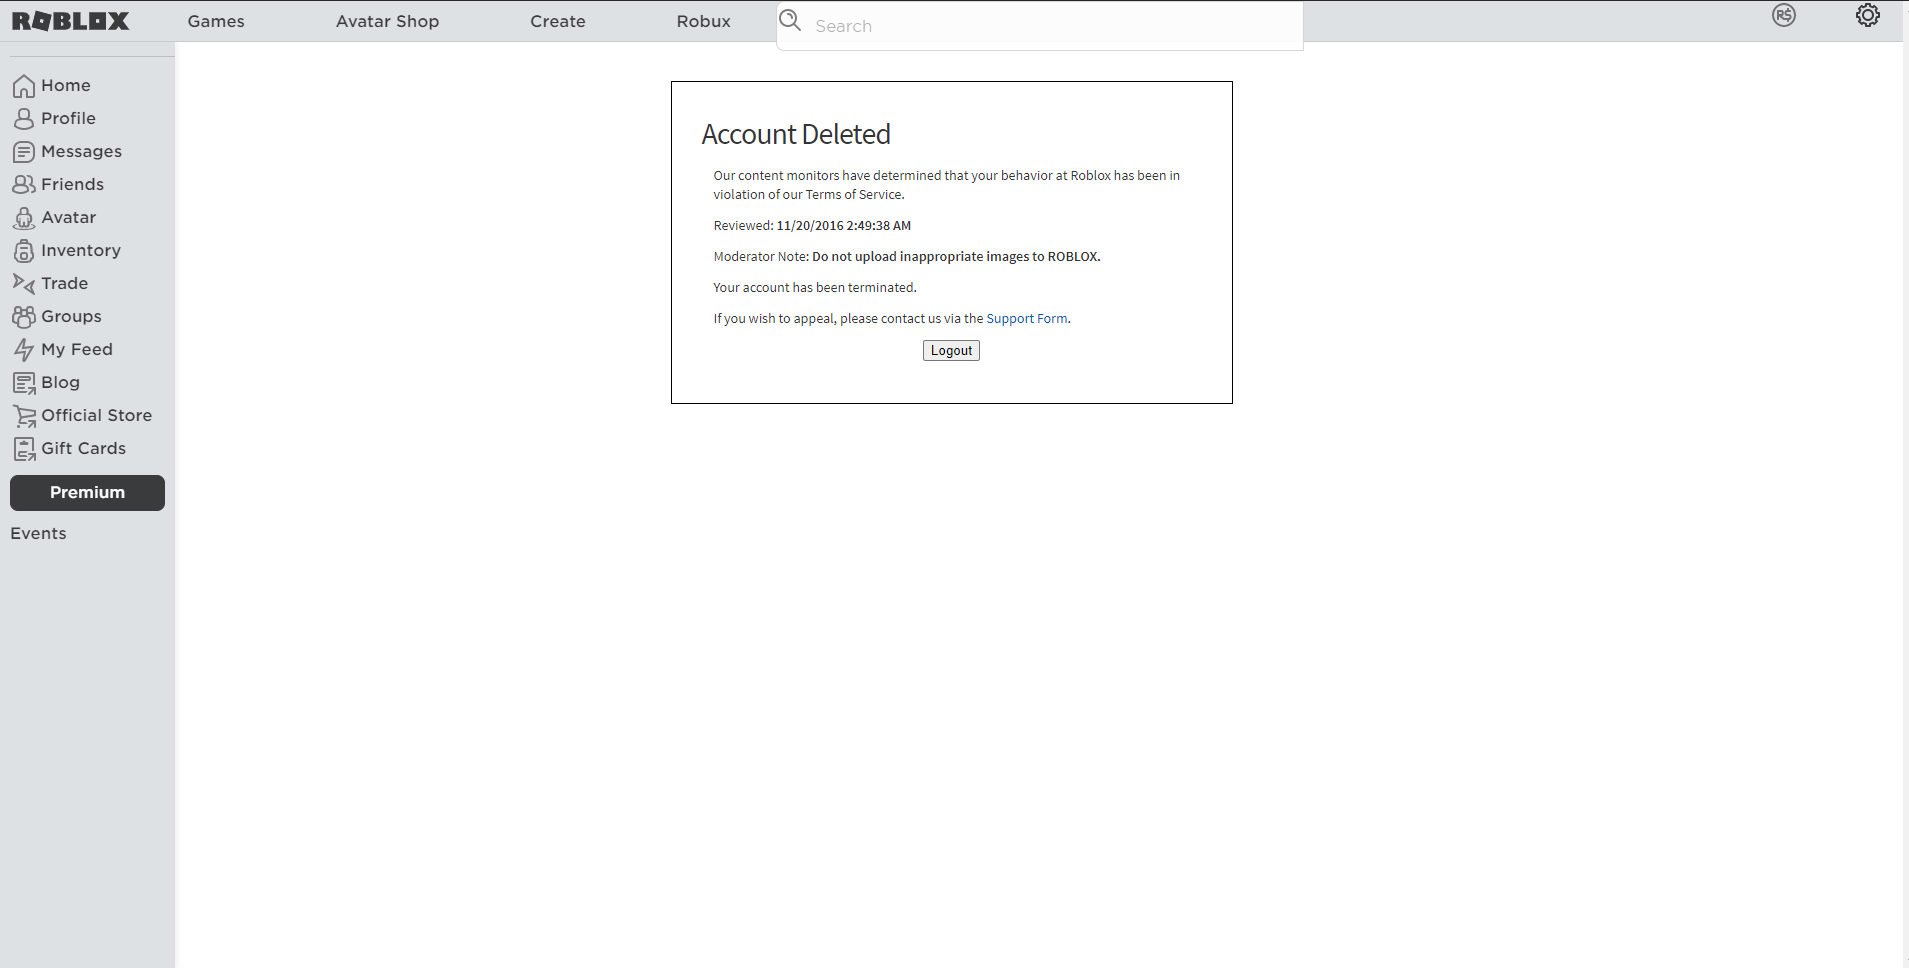The height and width of the screenshot is (968, 1909).
Task: Open the Friends link
Action: point(72,184)
